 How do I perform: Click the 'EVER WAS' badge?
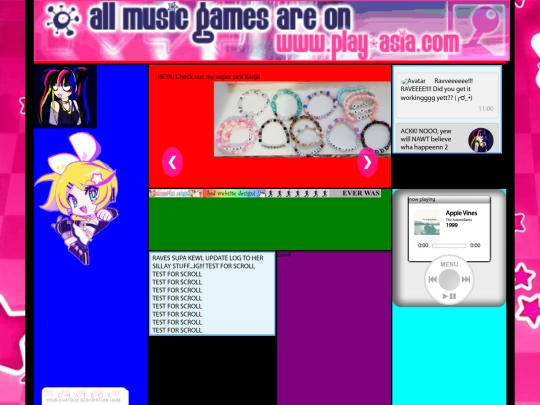(x=354, y=193)
